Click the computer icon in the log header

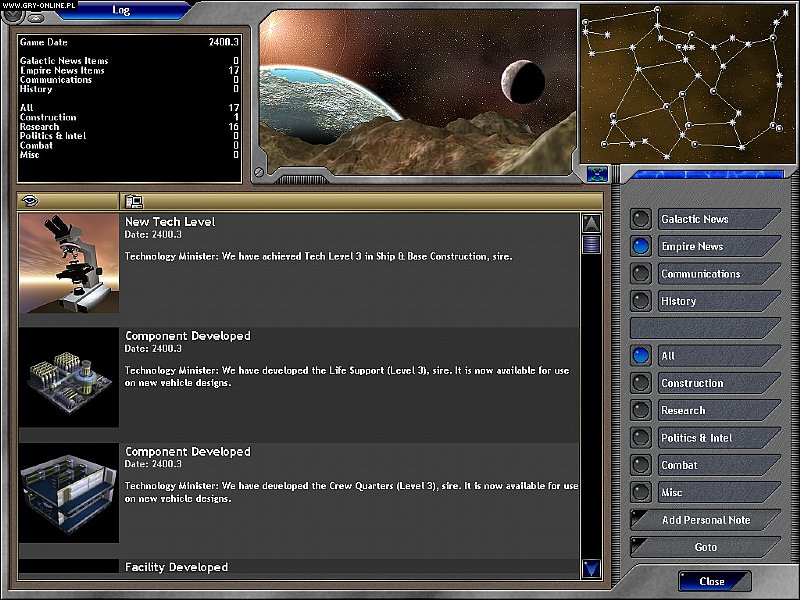click(133, 200)
